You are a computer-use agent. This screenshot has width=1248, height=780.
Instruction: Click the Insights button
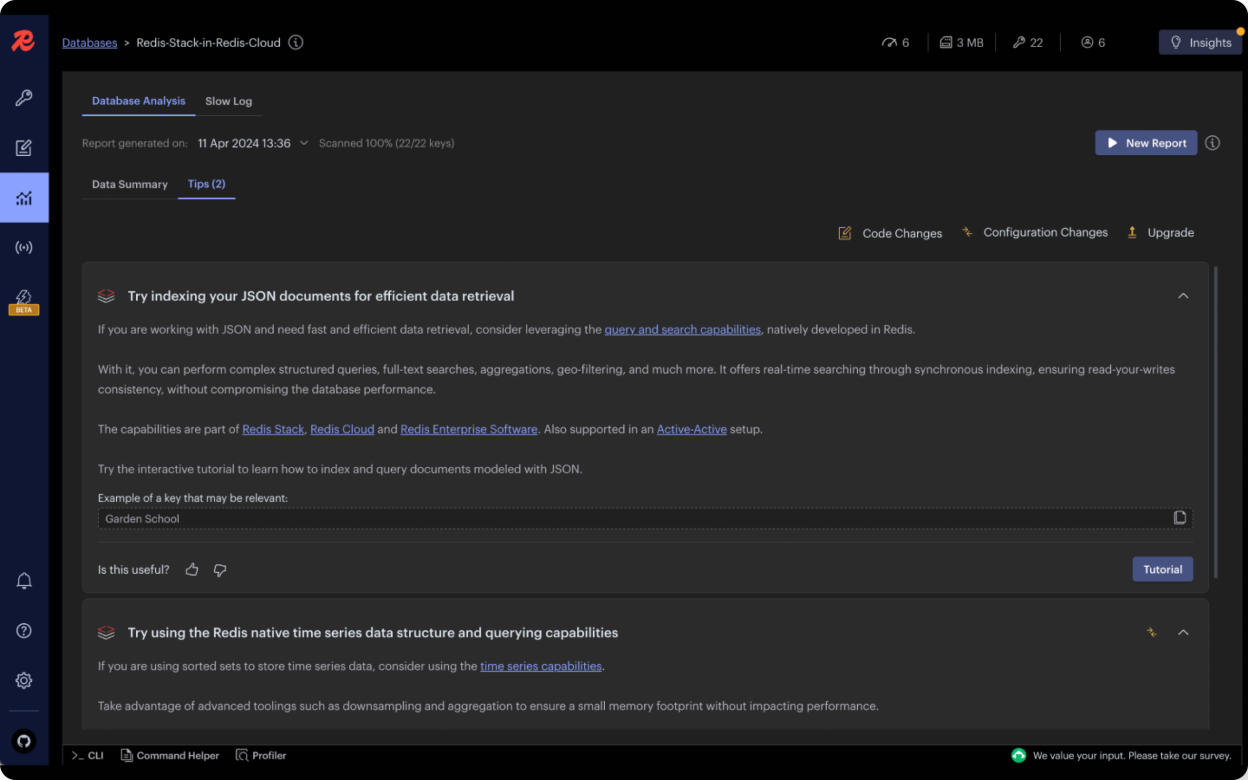[1200, 42]
